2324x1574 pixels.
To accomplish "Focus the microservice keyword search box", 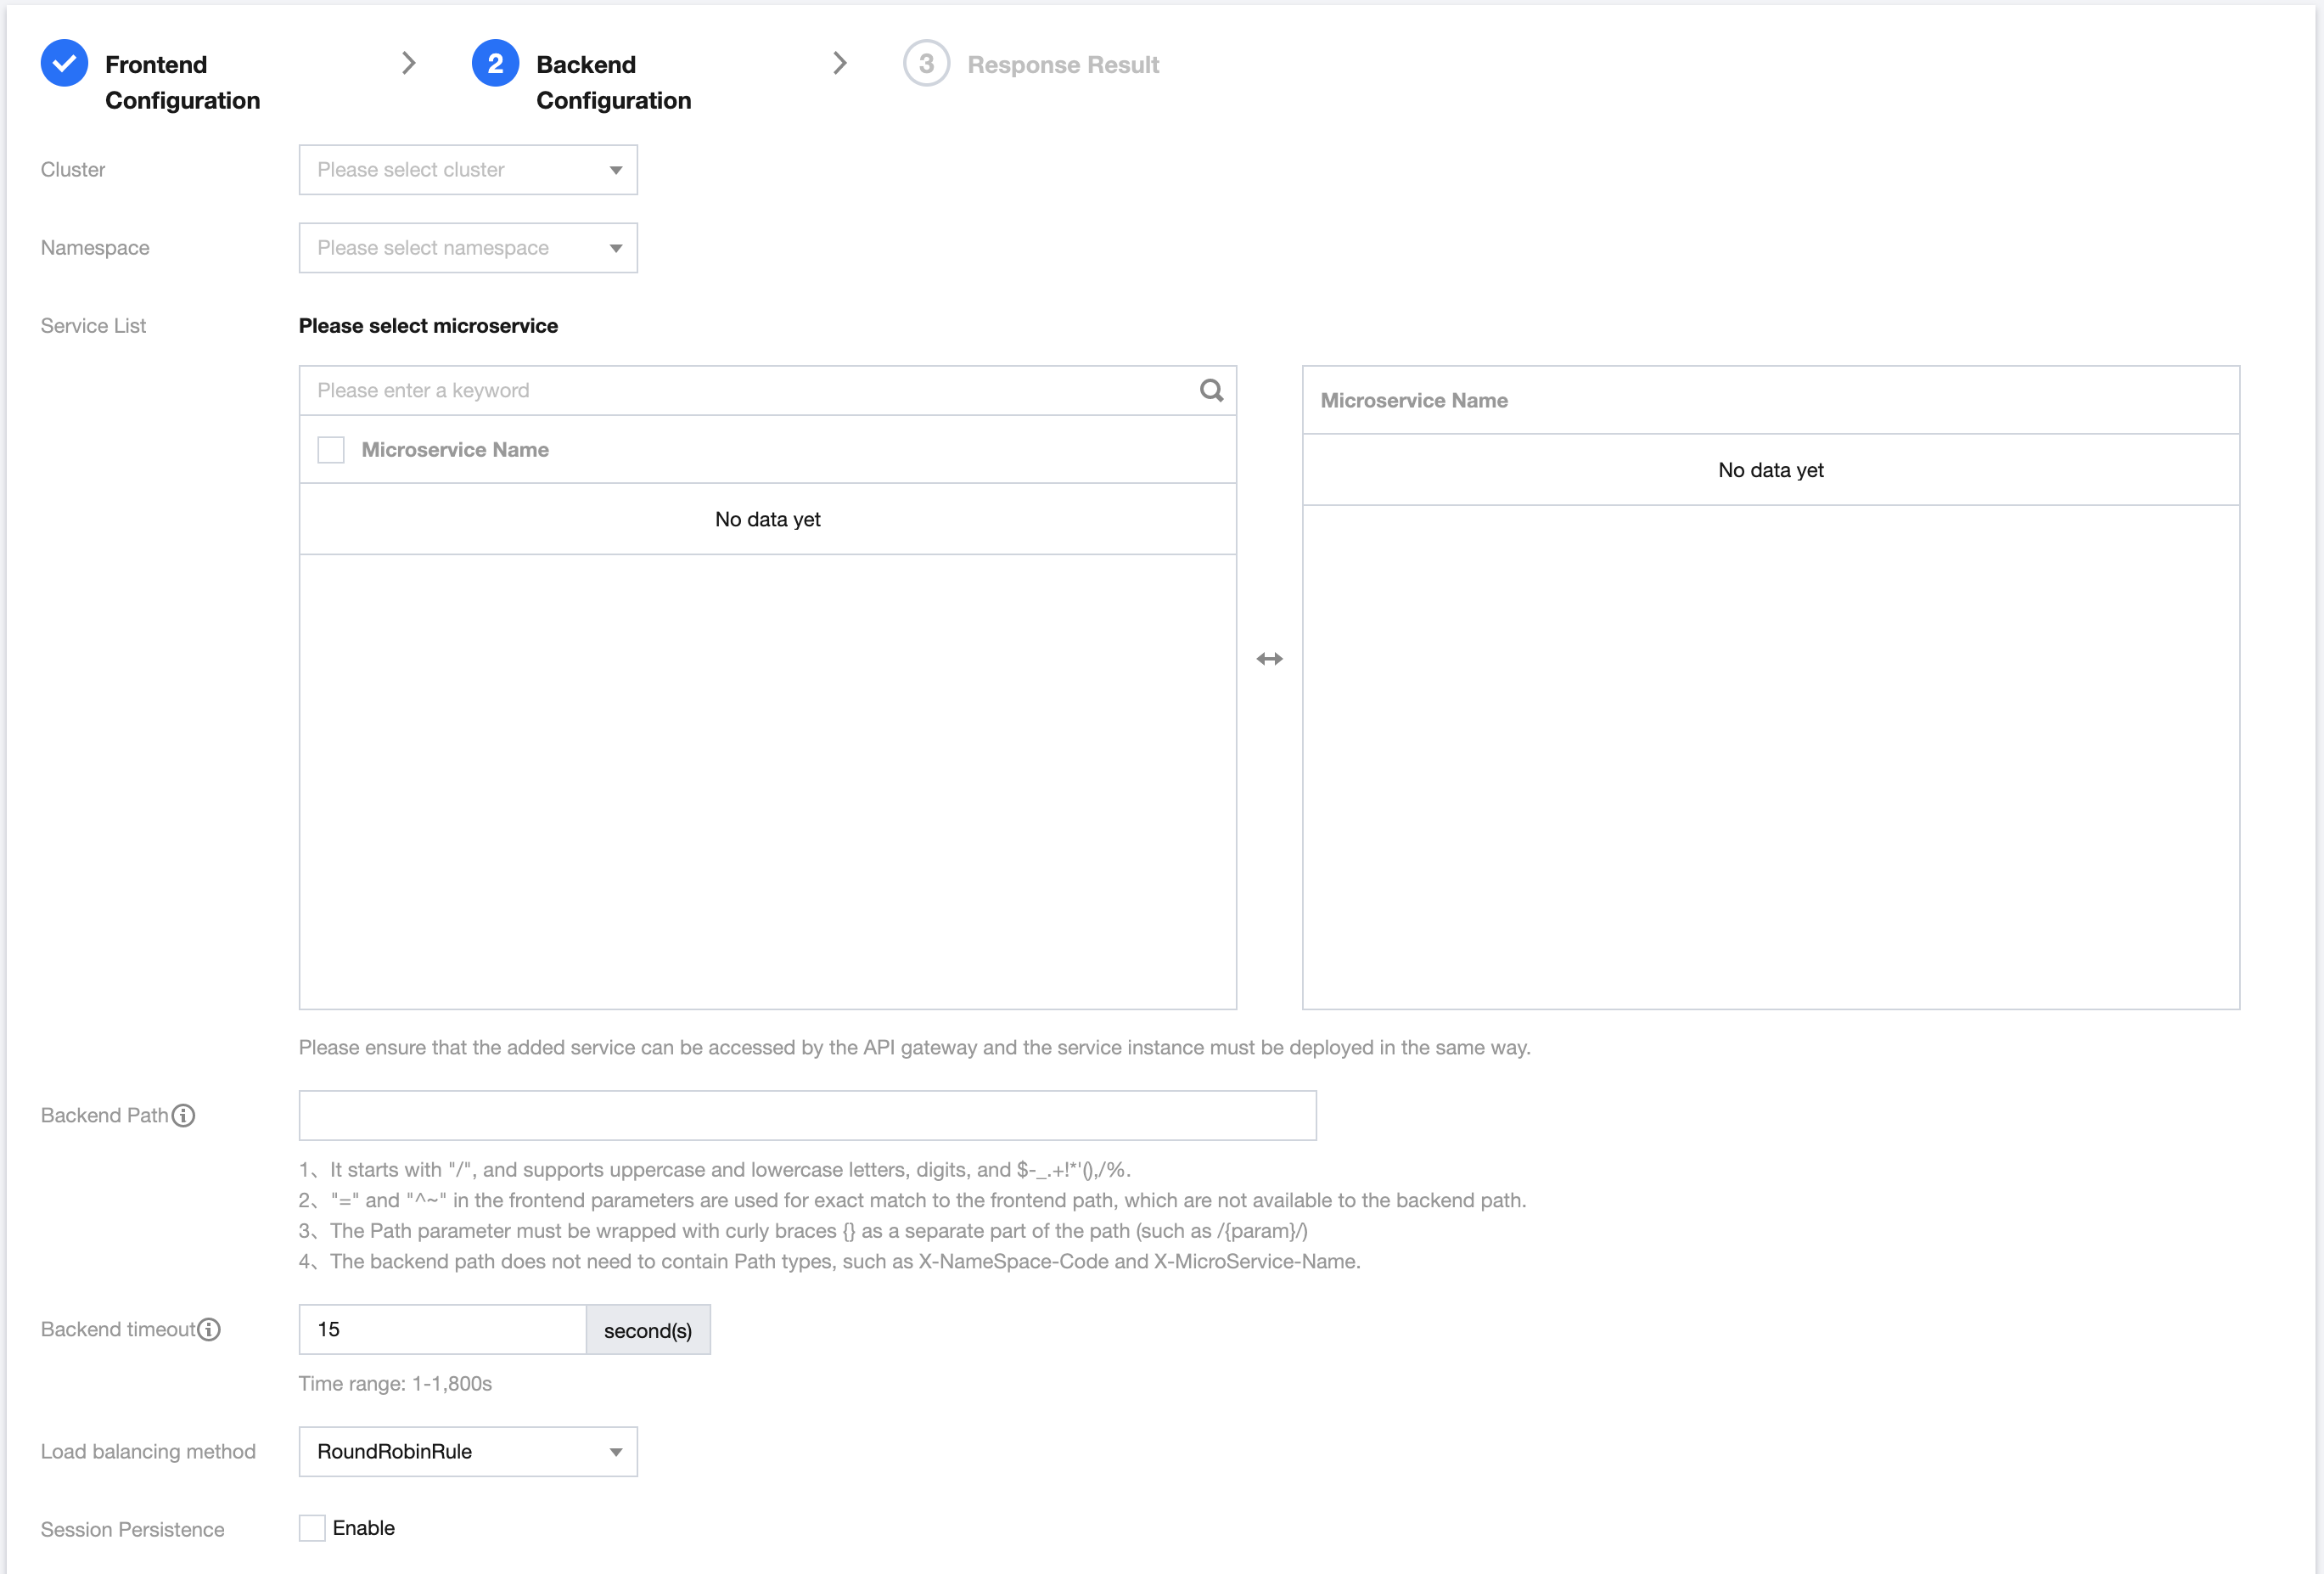I will [750, 390].
